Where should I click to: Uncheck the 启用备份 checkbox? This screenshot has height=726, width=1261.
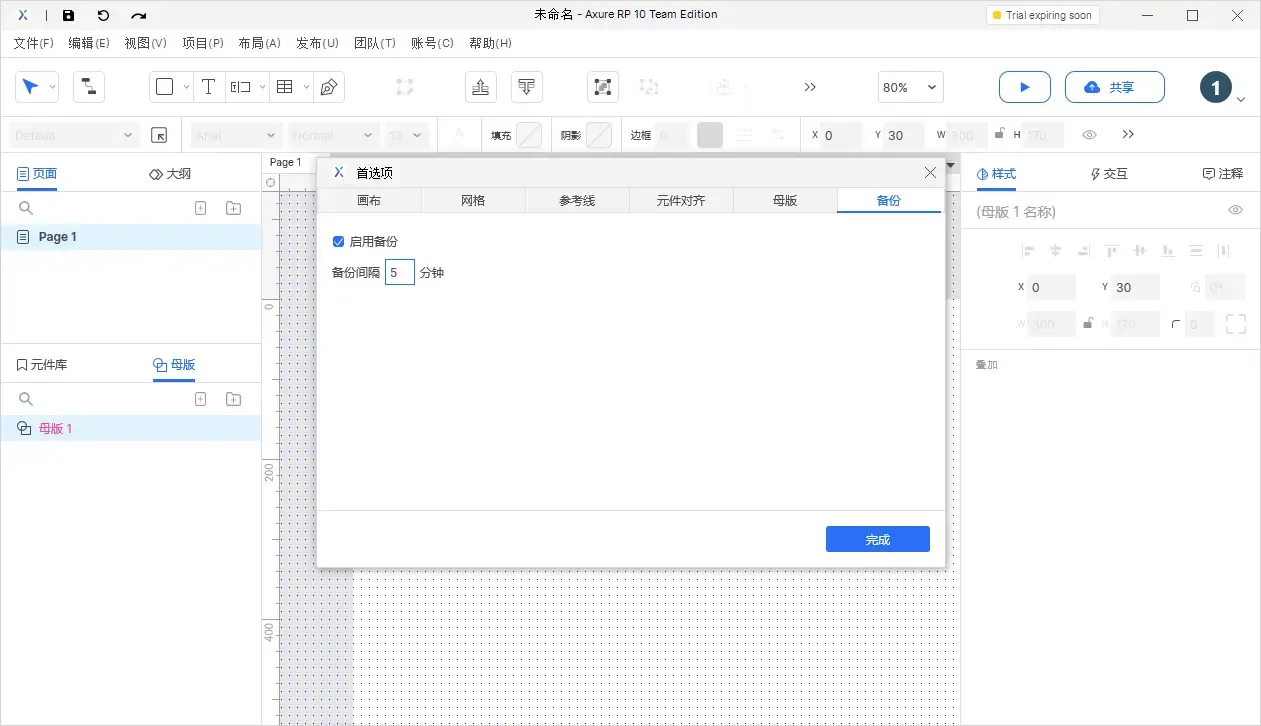tap(338, 242)
